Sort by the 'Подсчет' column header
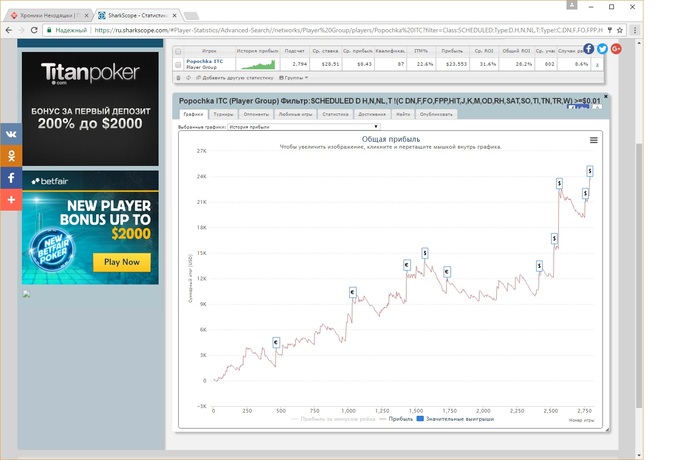The image size is (700, 460). coord(295,51)
